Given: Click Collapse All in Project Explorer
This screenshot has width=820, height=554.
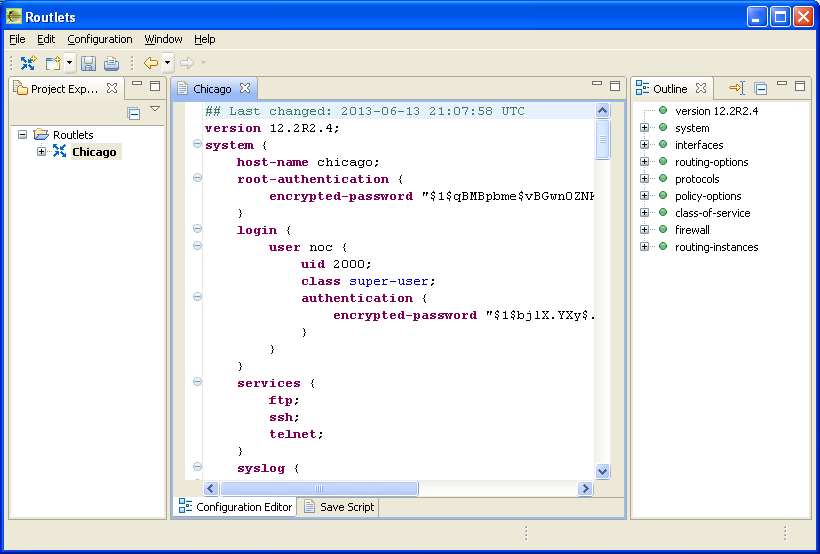Looking at the screenshot, I should [x=134, y=113].
